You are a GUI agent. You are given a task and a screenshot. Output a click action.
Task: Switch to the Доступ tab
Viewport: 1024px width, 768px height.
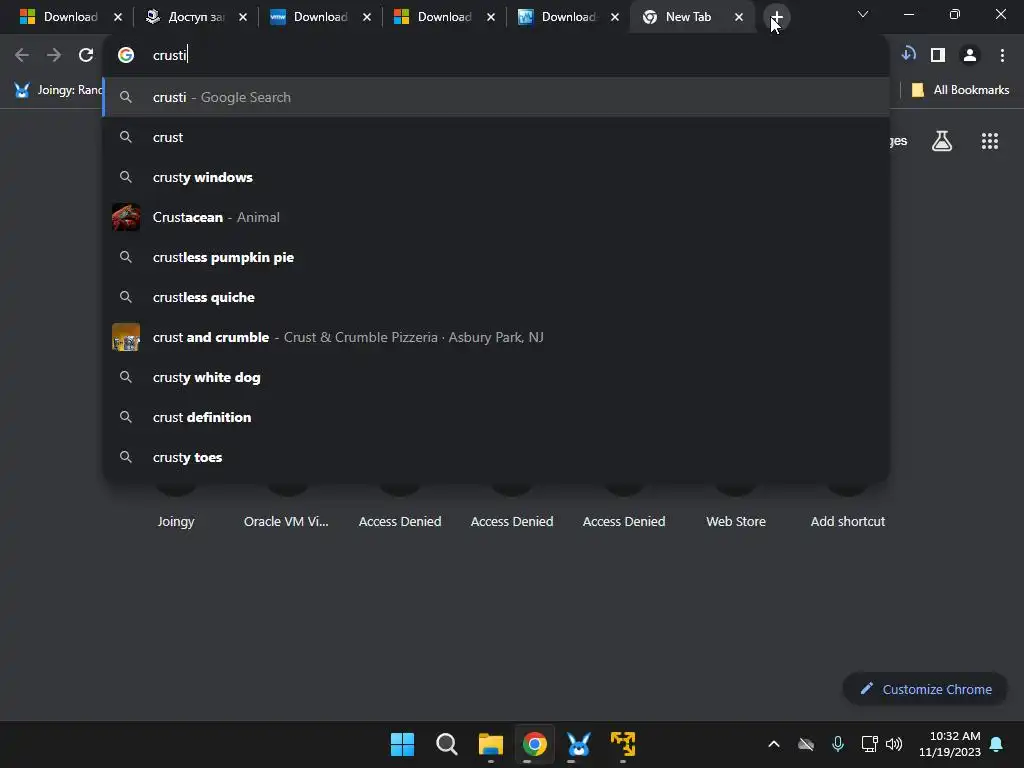coord(196,17)
